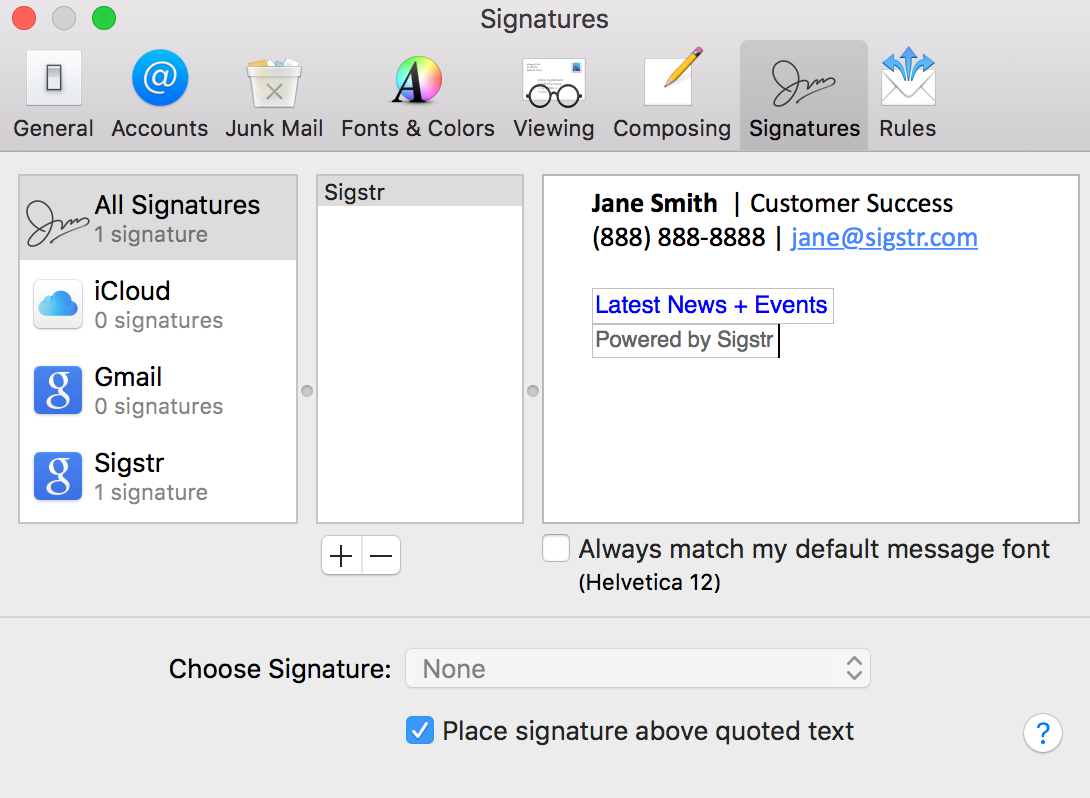Click the Jane Smith name text

click(x=654, y=203)
